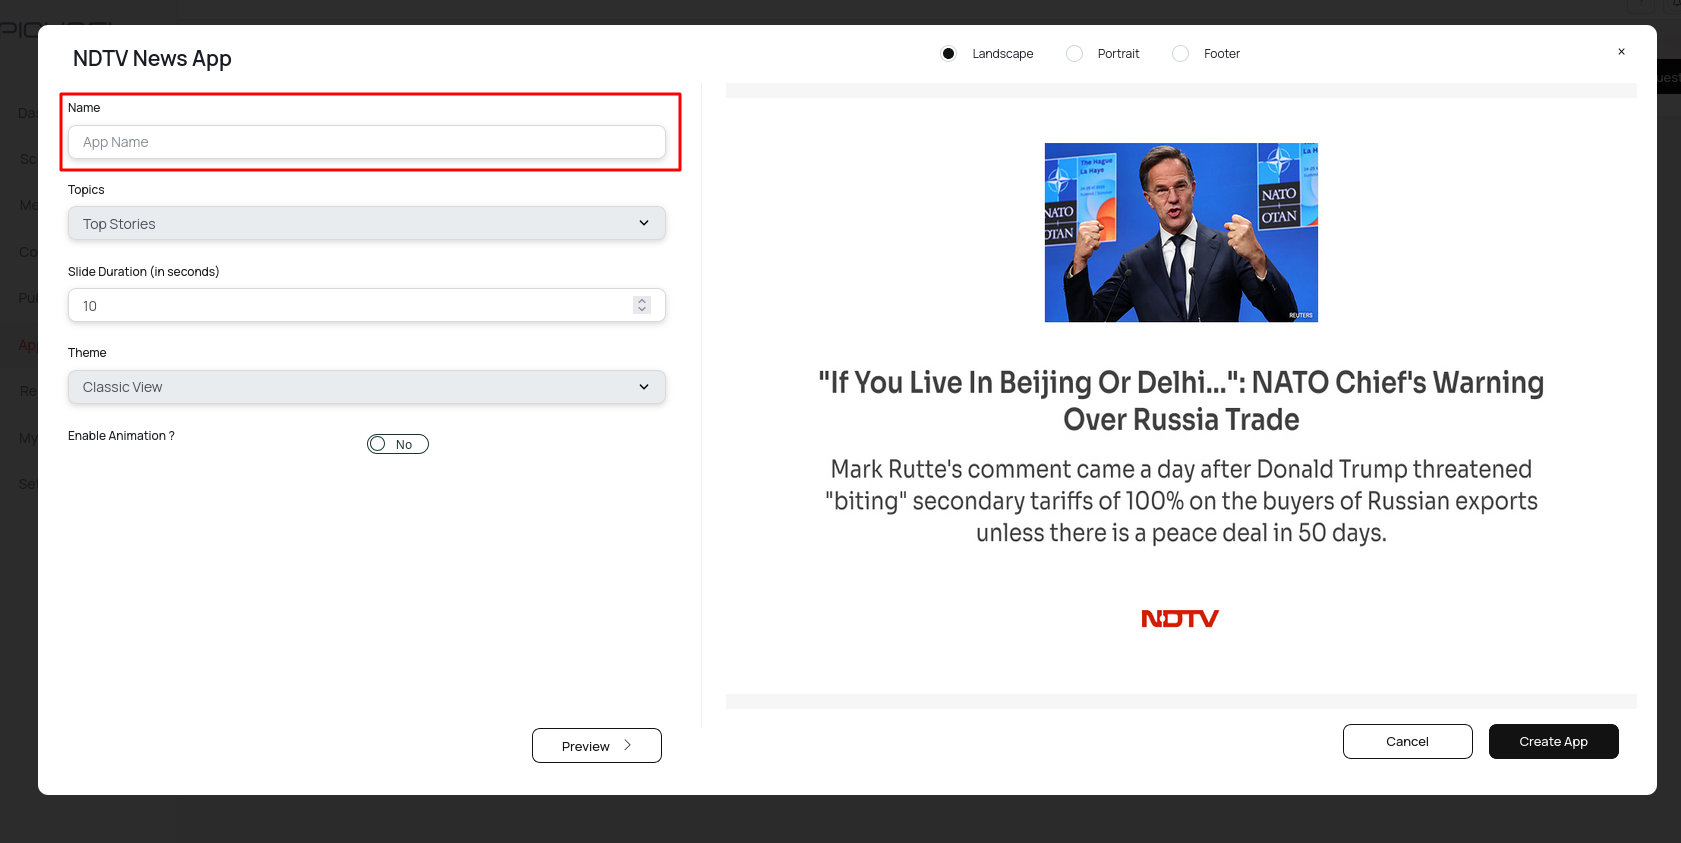This screenshot has height=843, width=1681.
Task: Select the Footer layout radio button
Action: (1181, 54)
